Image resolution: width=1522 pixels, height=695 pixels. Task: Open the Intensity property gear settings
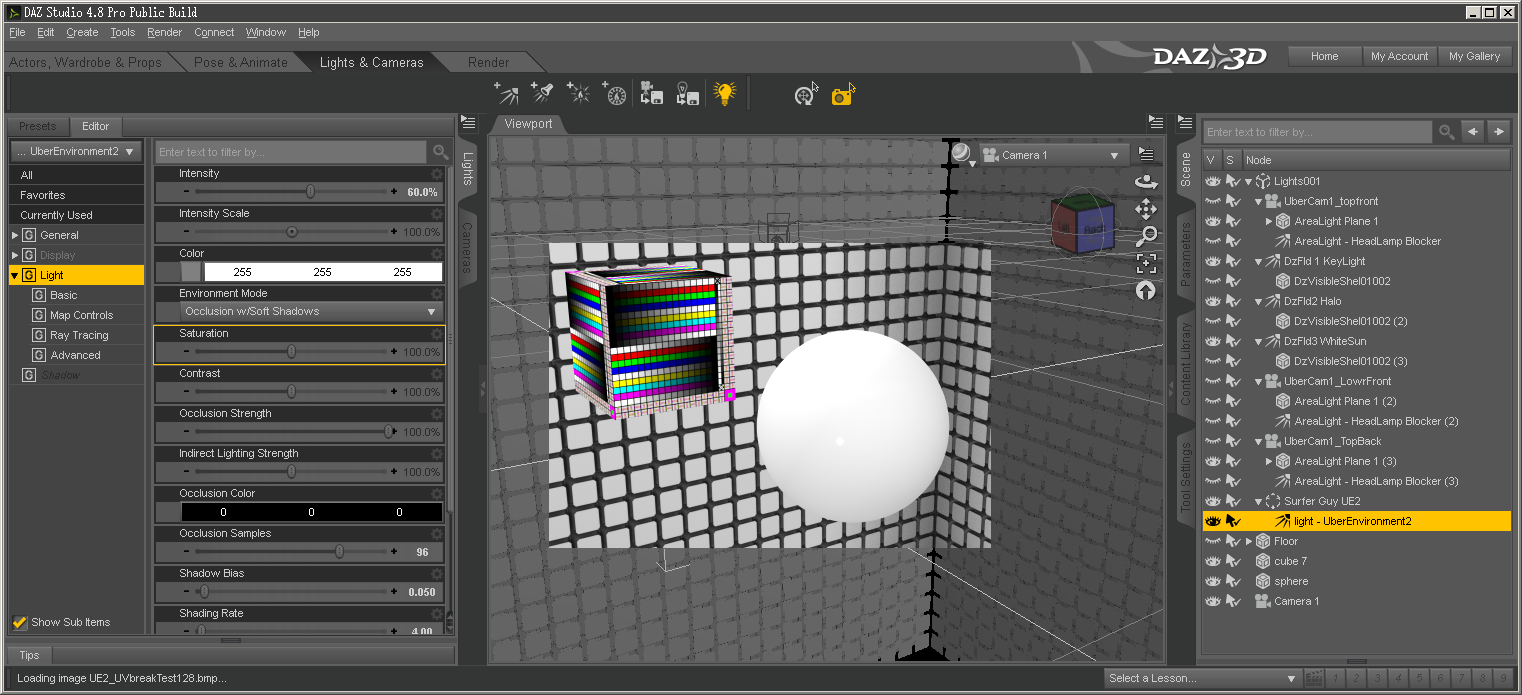pyautogui.click(x=437, y=174)
